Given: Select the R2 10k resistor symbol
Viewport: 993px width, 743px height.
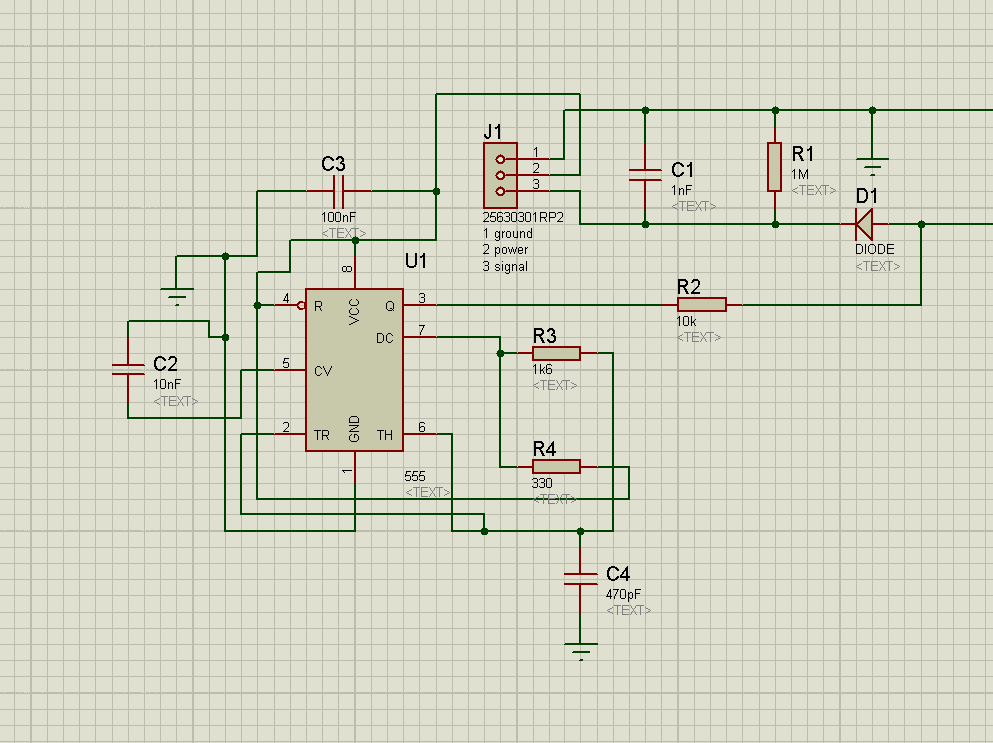Looking at the screenshot, I should point(702,303).
